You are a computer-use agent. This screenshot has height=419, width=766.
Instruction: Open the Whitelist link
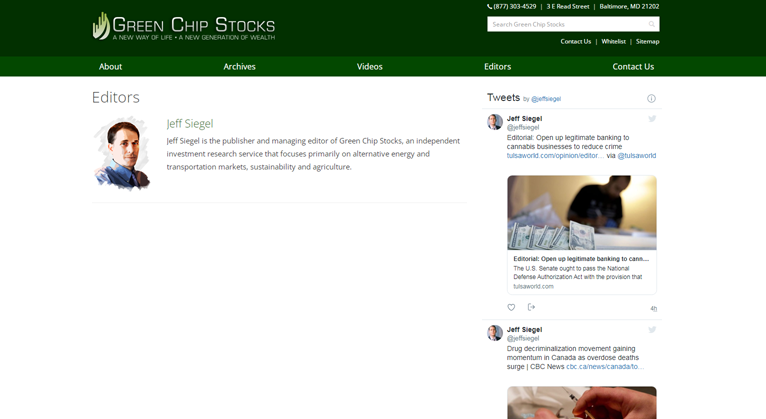[614, 42]
